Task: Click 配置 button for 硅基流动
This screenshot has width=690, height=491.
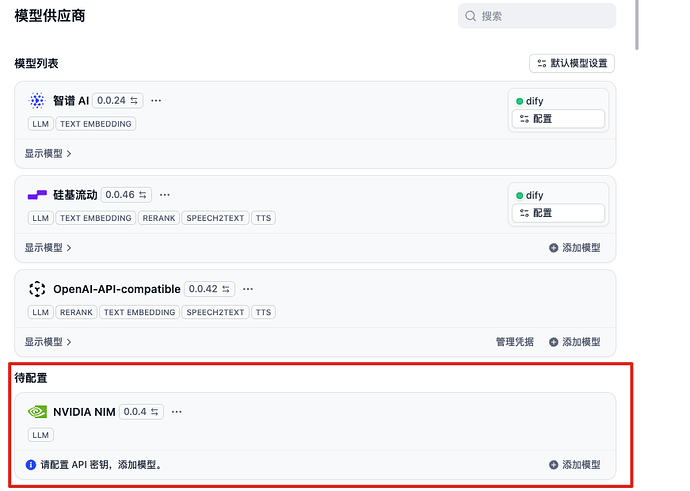Action: pos(558,213)
